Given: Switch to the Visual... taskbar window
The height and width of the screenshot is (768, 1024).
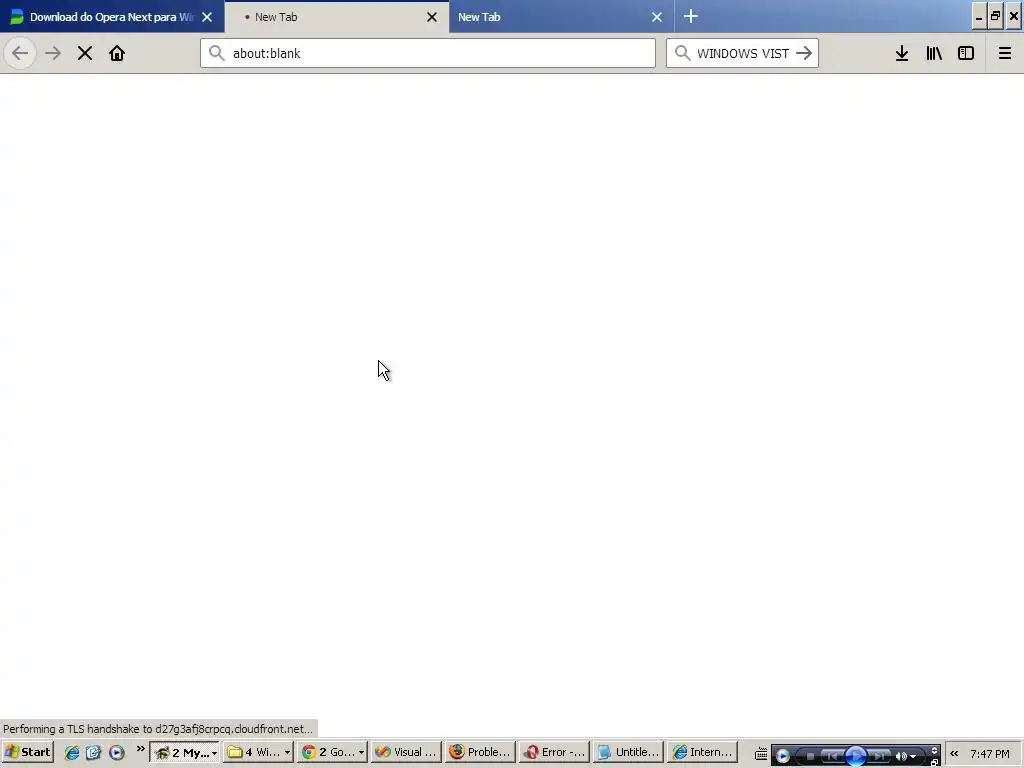Looking at the screenshot, I should click(x=406, y=752).
